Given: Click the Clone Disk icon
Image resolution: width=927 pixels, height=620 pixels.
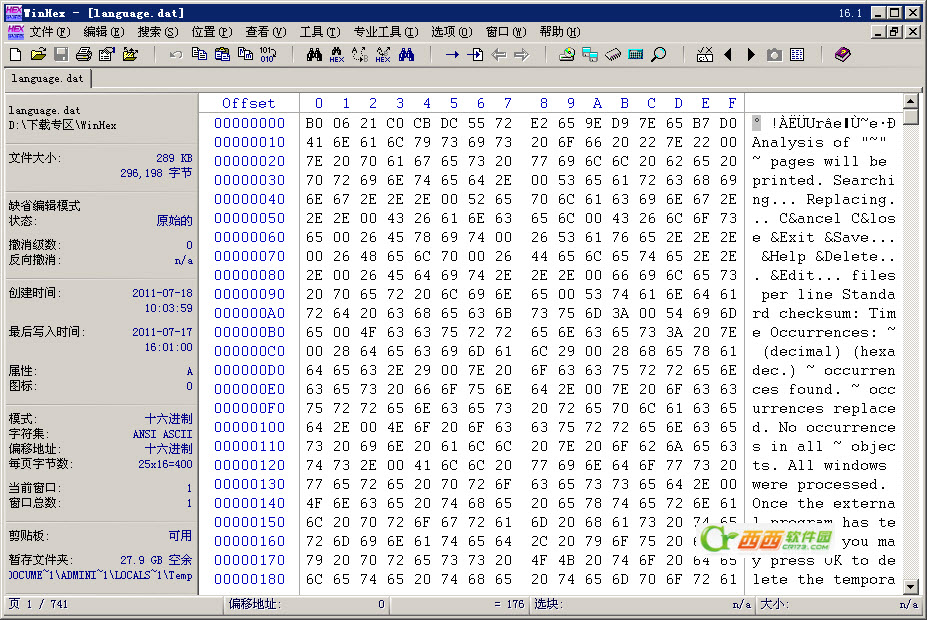Looking at the screenshot, I should pos(590,55).
